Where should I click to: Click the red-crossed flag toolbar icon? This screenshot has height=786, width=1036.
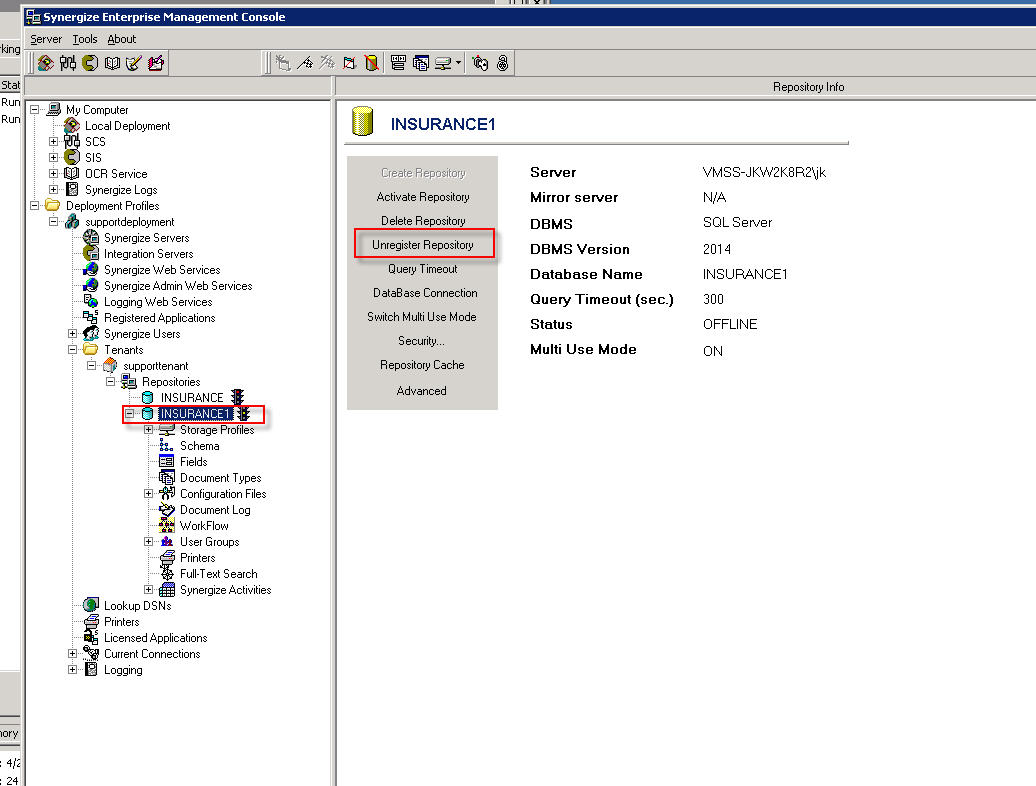click(350, 63)
